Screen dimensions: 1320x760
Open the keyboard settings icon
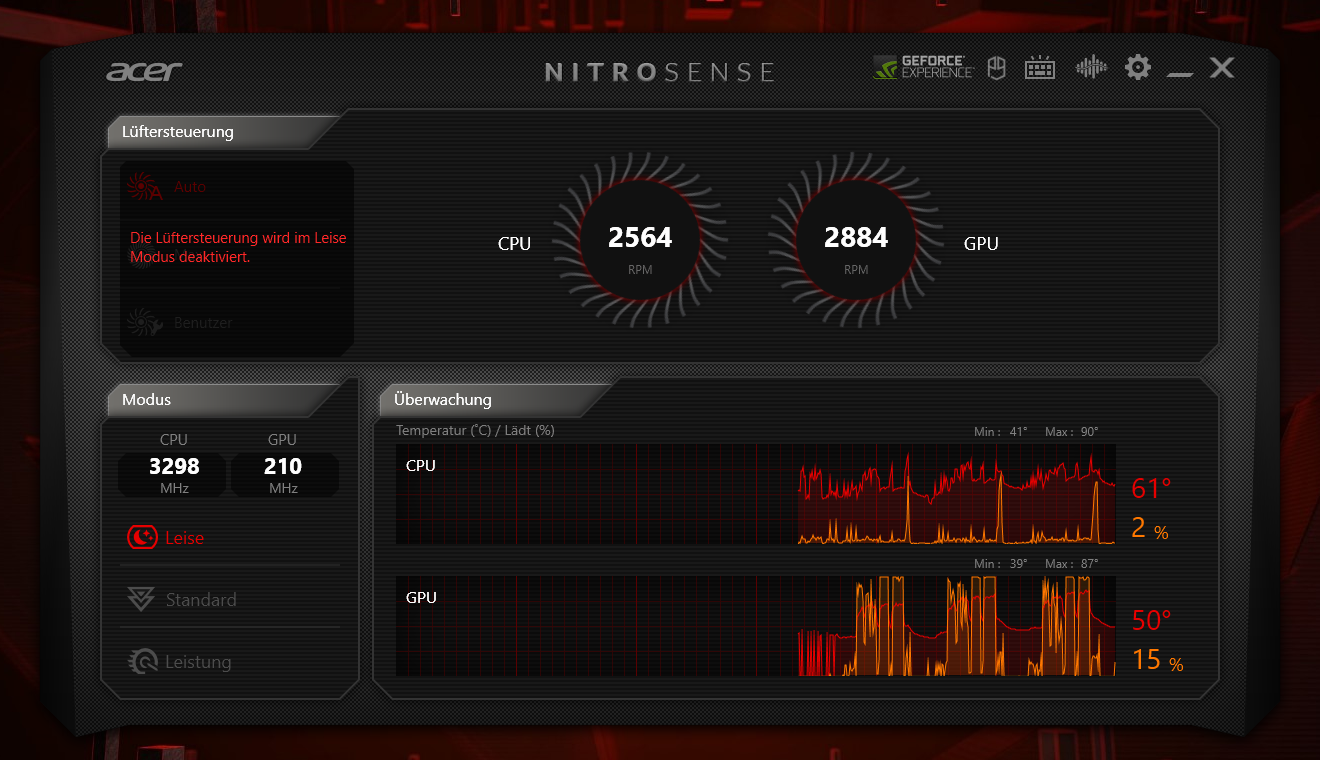click(1040, 68)
